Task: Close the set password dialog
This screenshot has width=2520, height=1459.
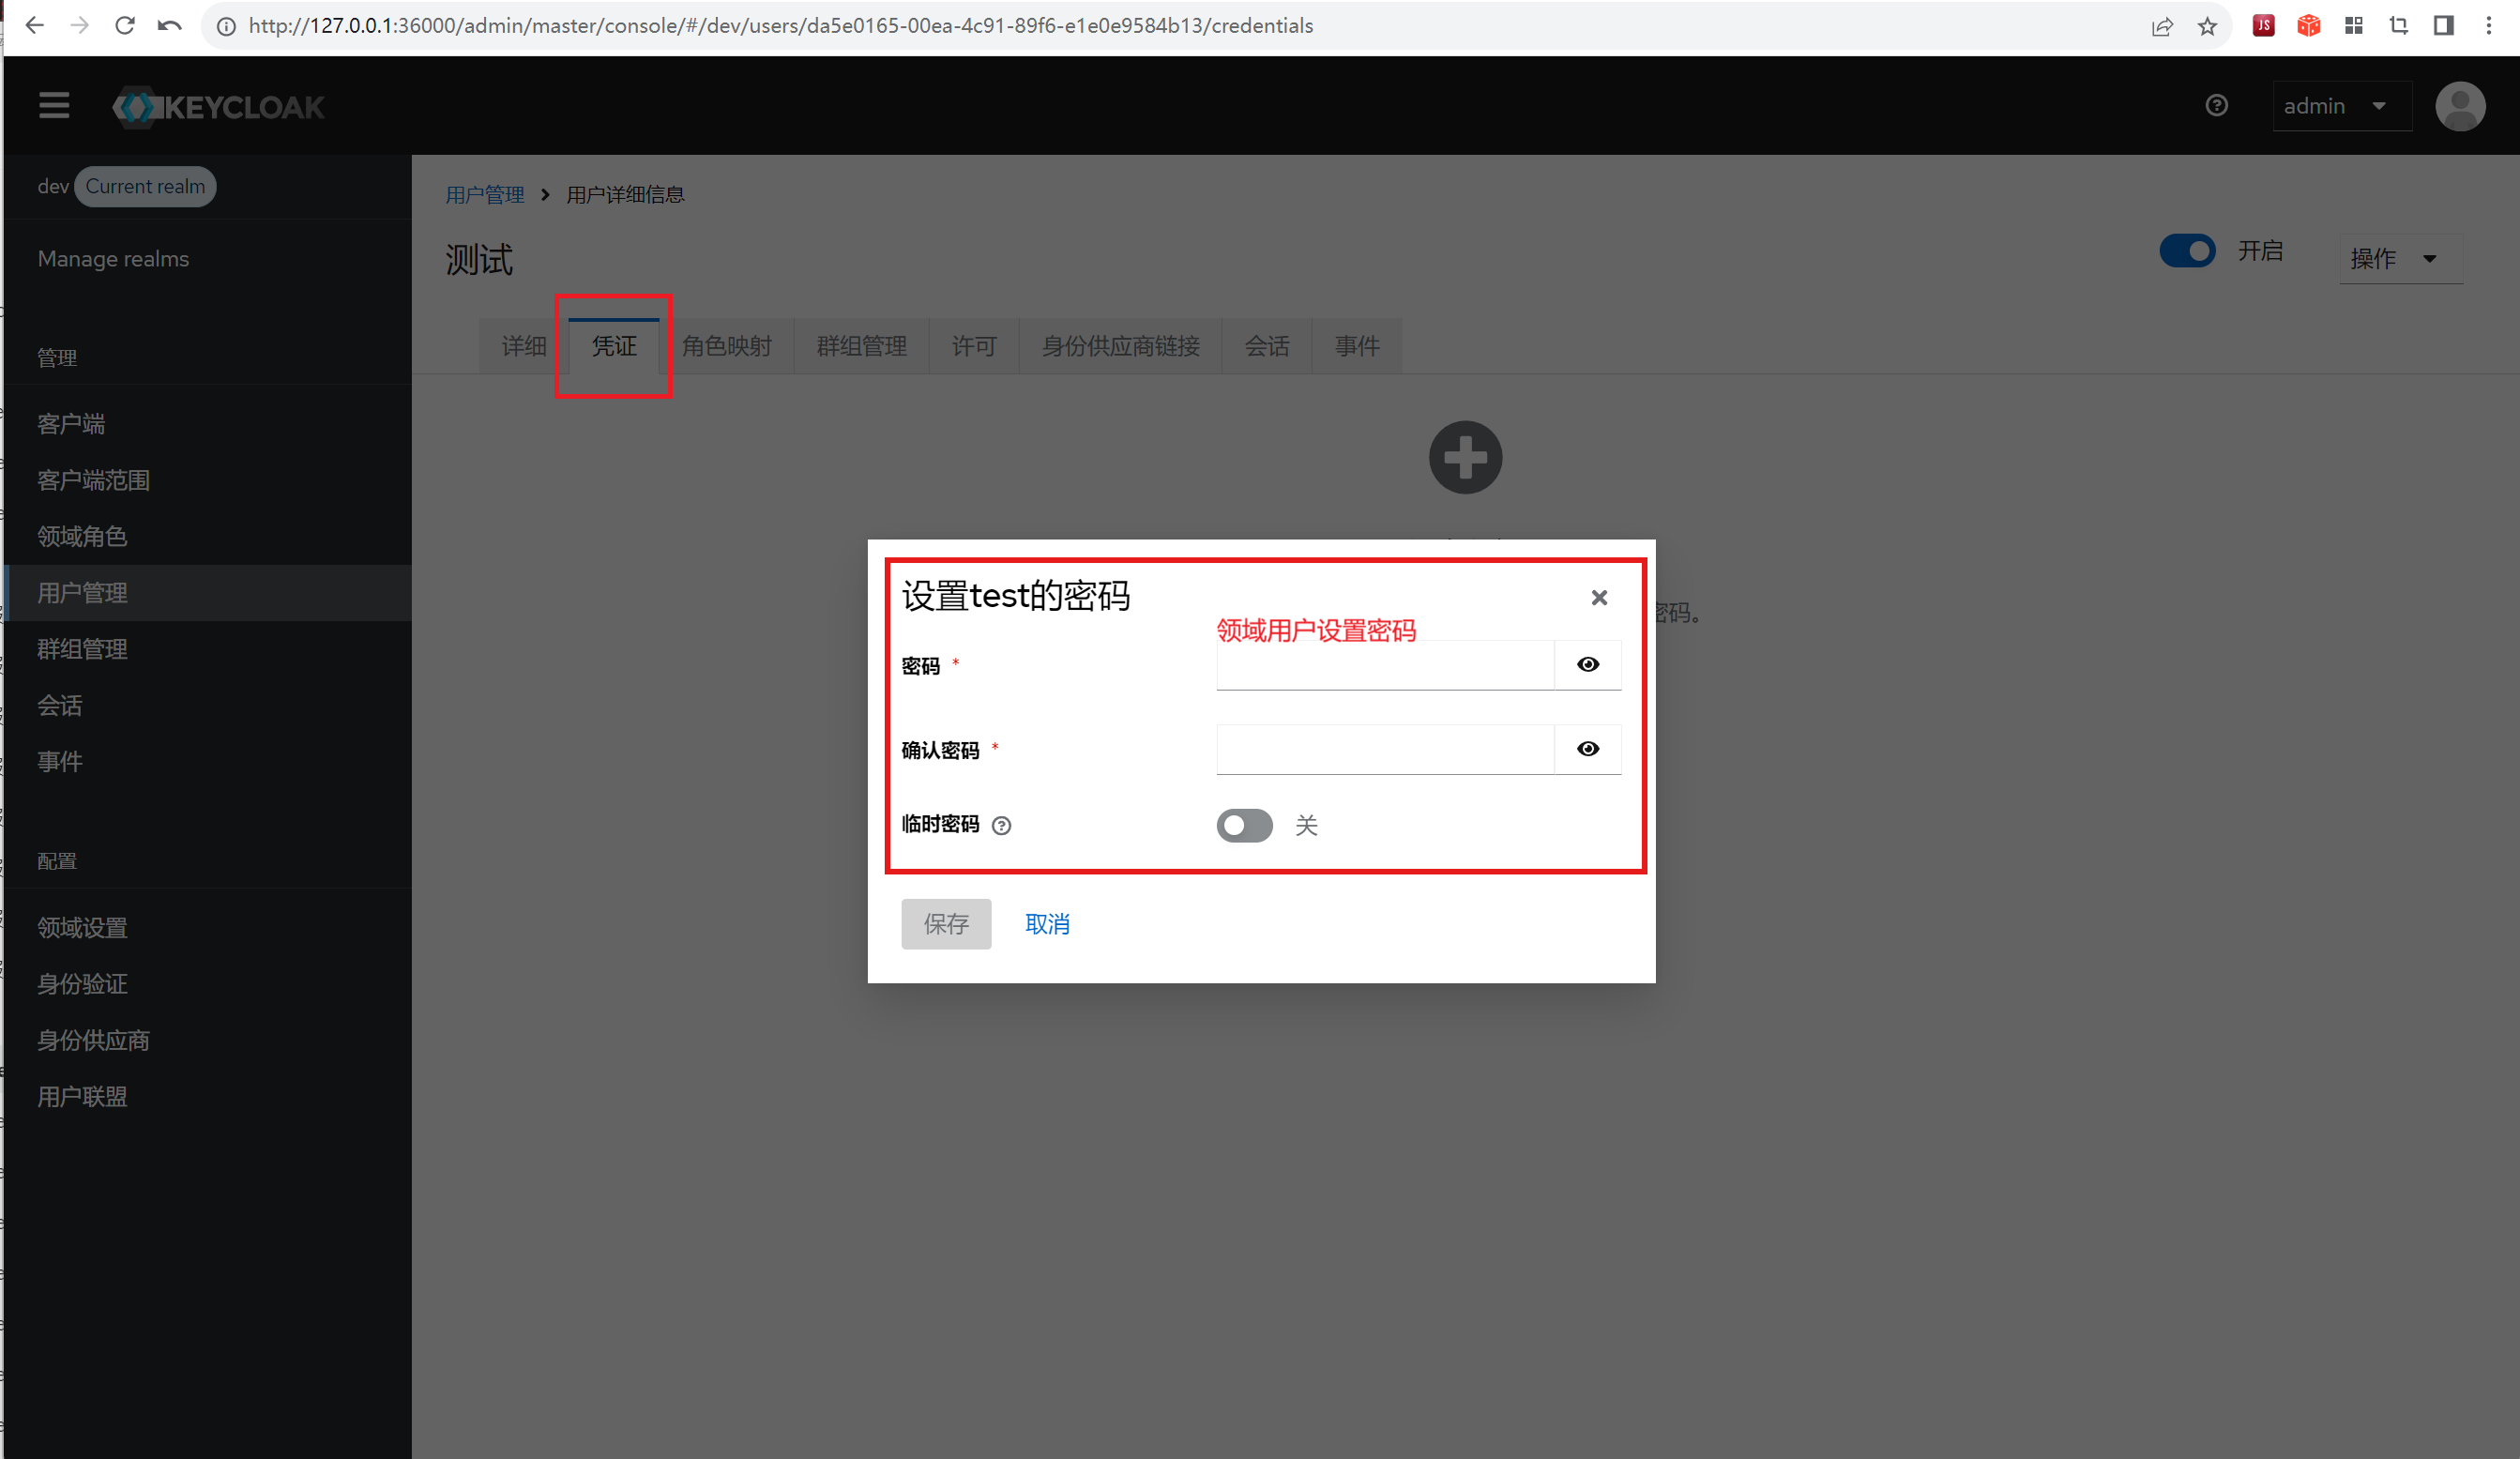Action: 1599,597
